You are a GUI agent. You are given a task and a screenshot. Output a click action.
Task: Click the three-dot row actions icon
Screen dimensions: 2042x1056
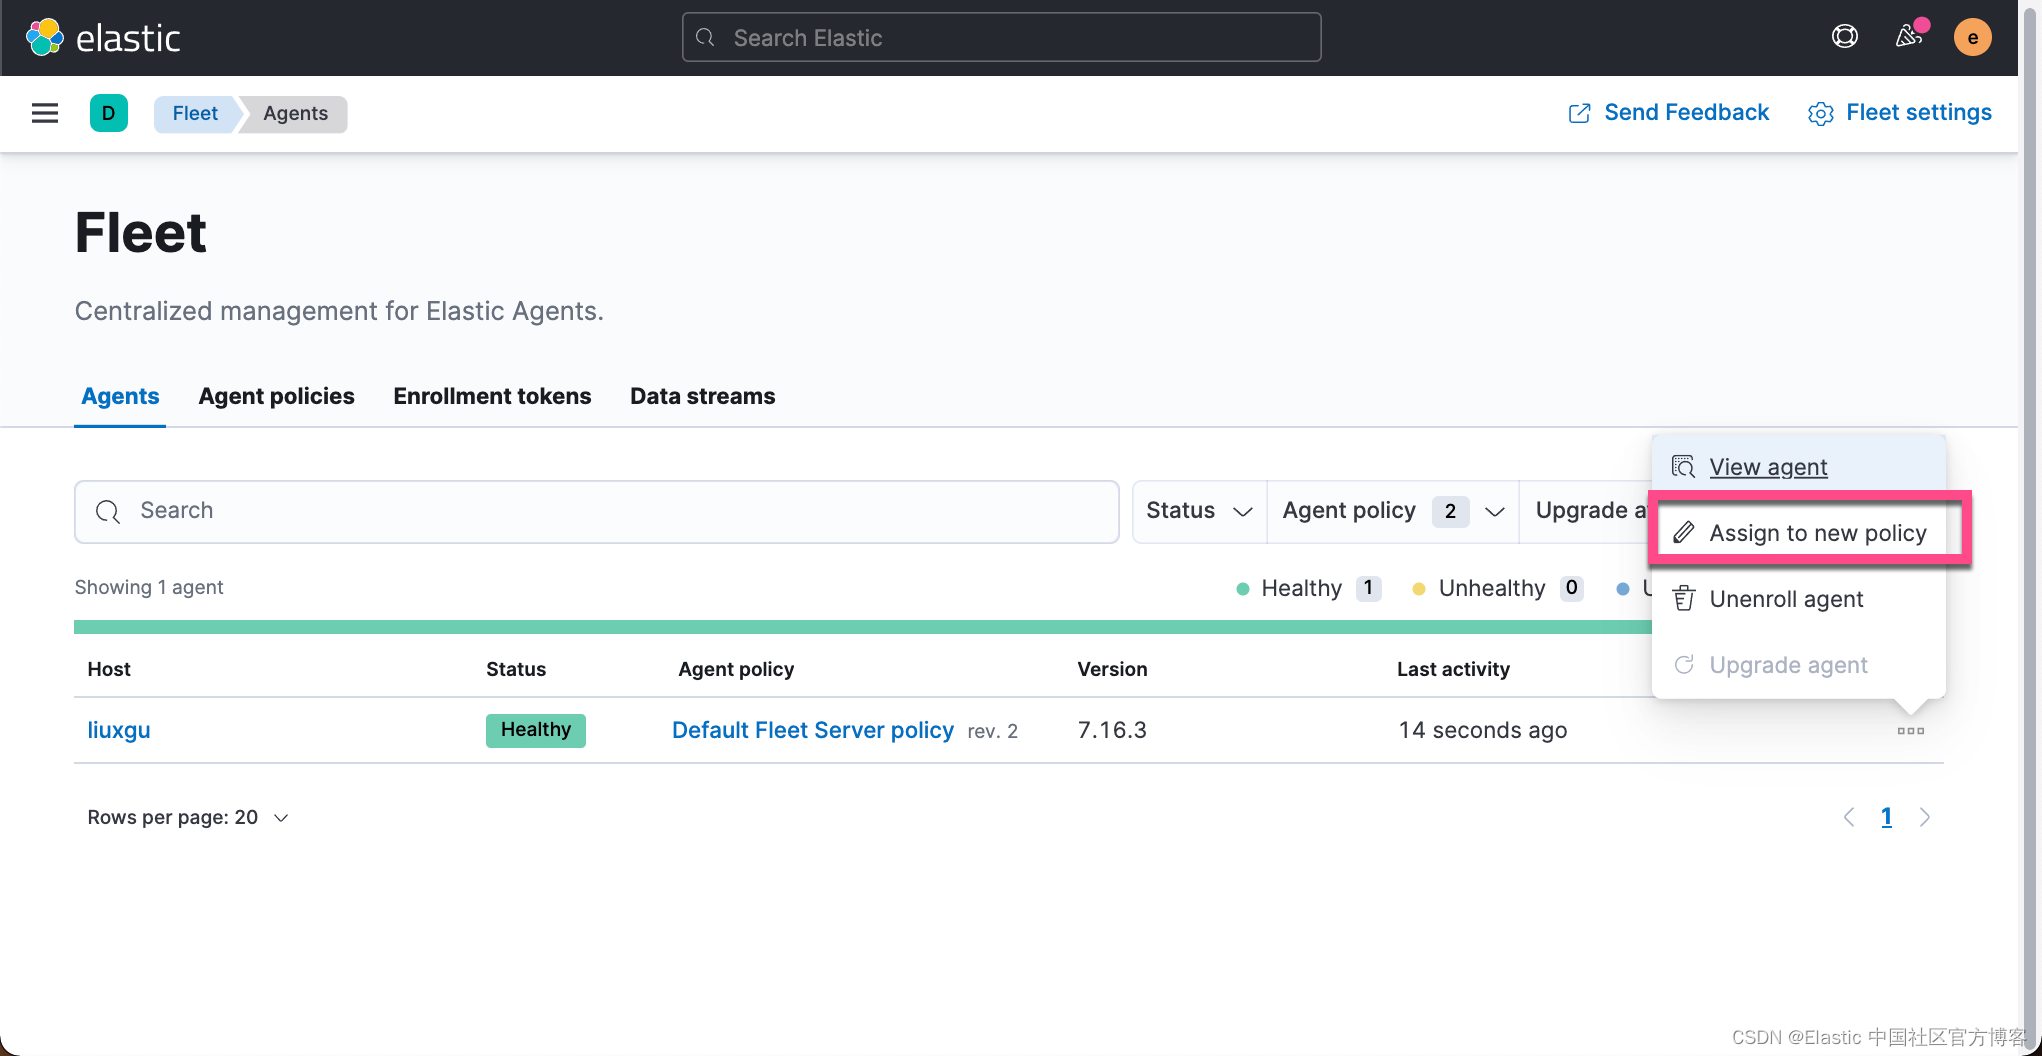tap(1910, 731)
